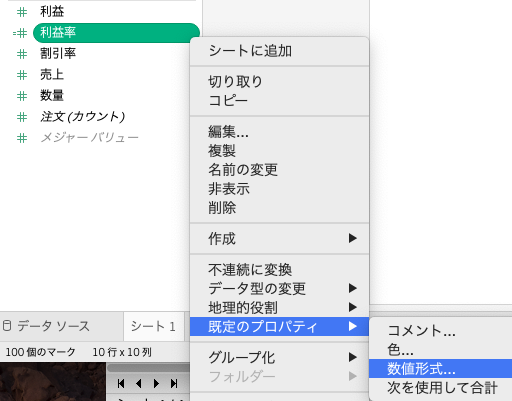Select the メジャー バリュー field
Image resolution: width=512 pixels, height=401 pixels.
89,137
